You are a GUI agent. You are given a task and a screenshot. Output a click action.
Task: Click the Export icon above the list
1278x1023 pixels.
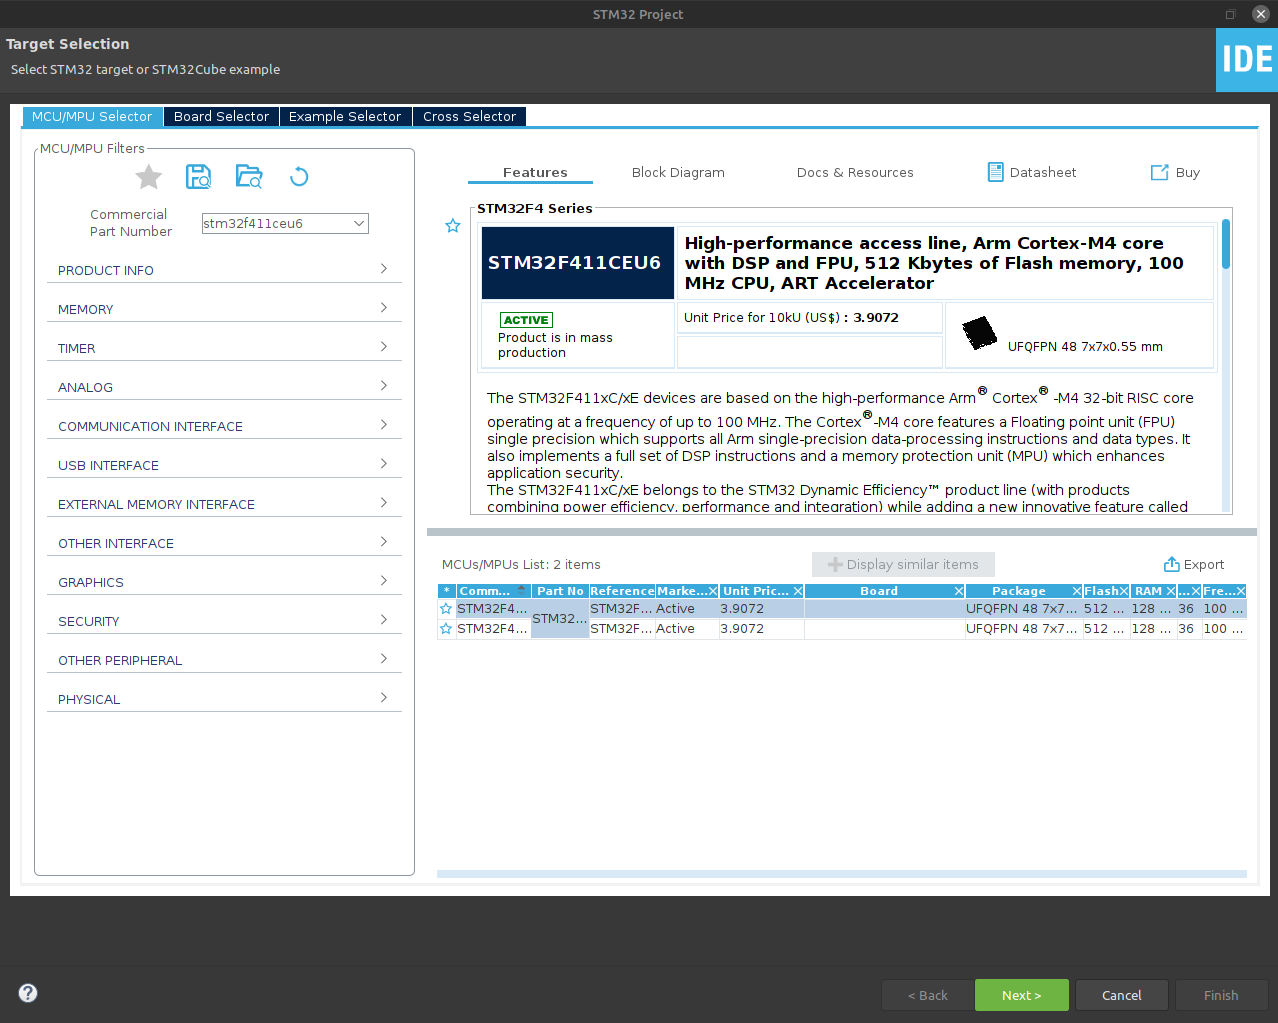[x=1172, y=564]
